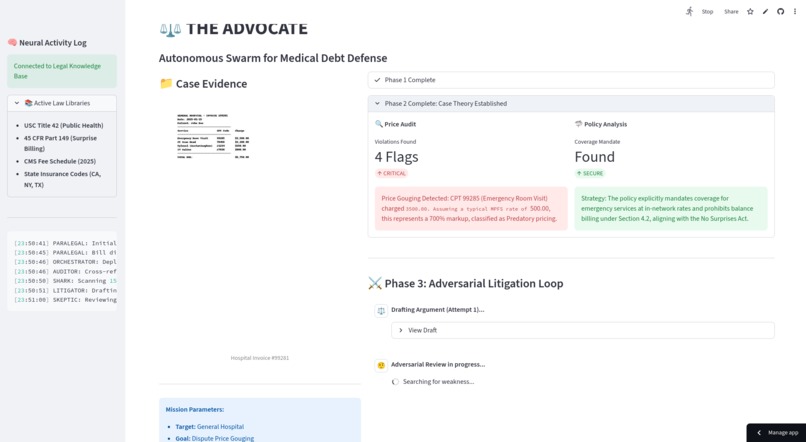Click the 'Mission Parameters:' heading
Screen dimensions: 806x442
click(194, 410)
